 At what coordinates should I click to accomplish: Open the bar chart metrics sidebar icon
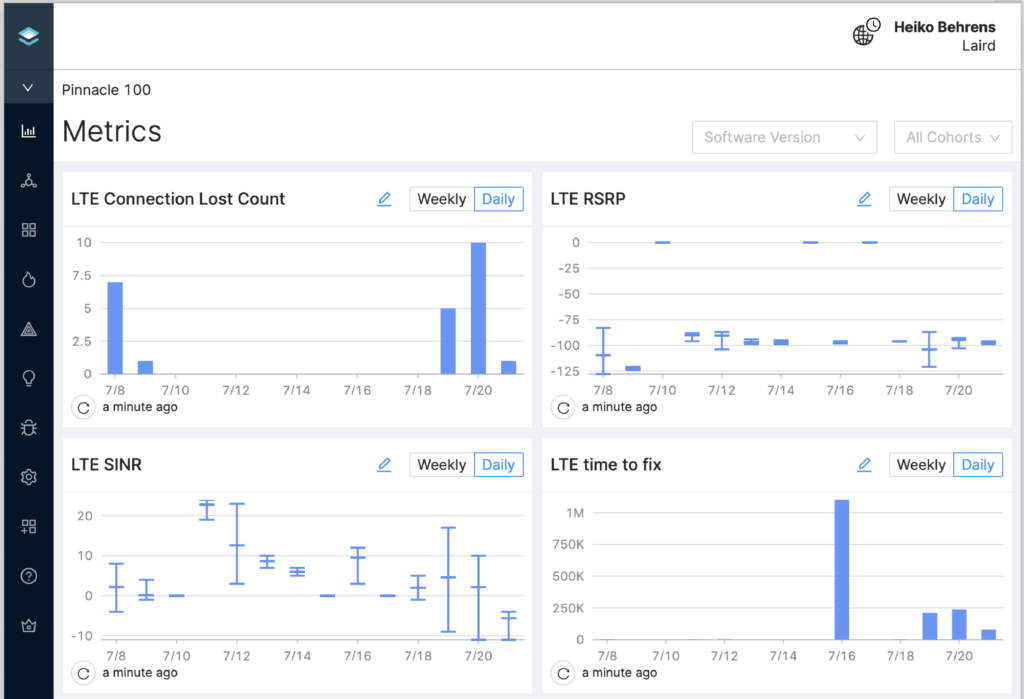click(28, 131)
